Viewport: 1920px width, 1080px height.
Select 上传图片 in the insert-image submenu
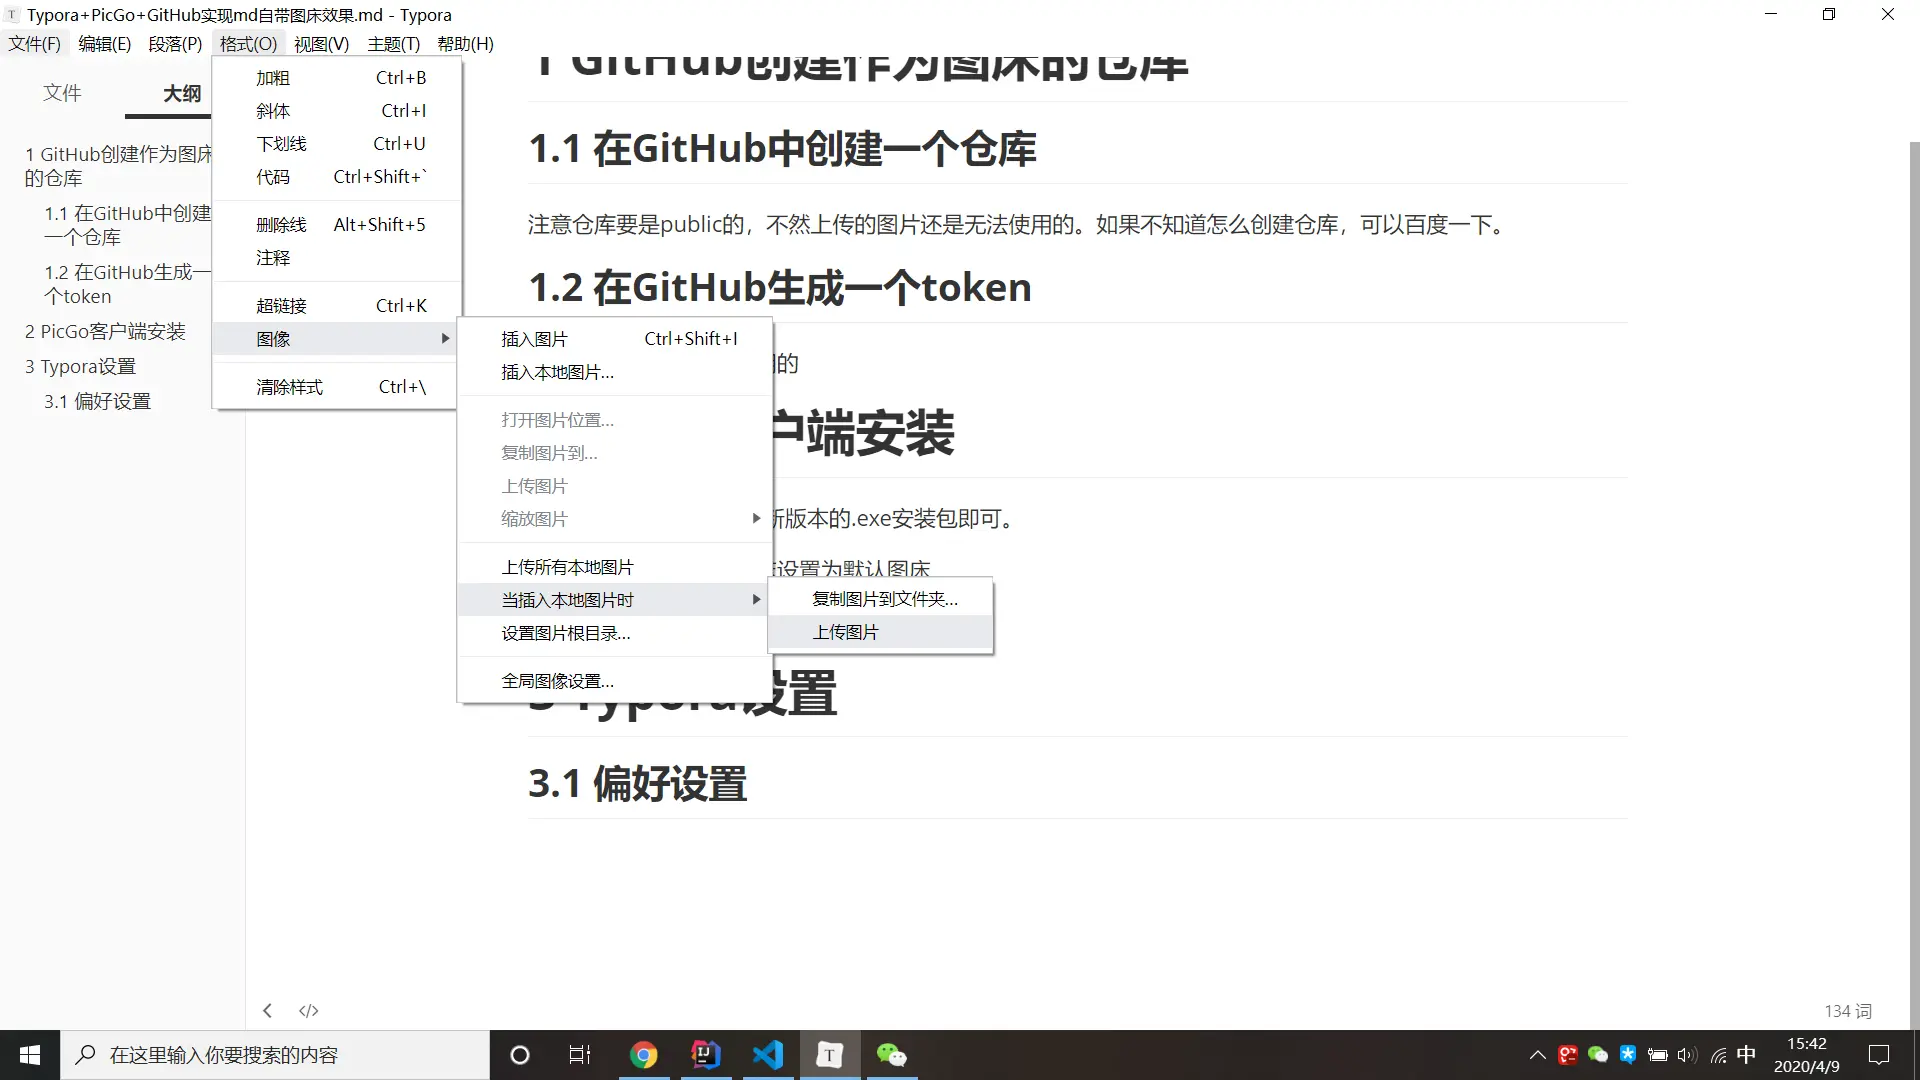845,631
